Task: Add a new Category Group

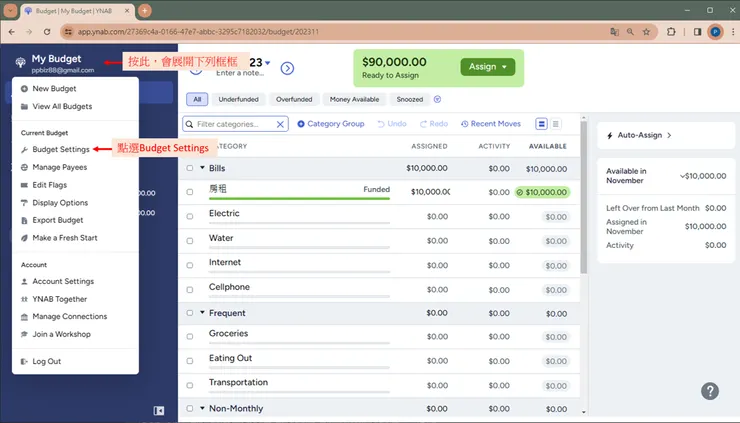Action: click(331, 124)
